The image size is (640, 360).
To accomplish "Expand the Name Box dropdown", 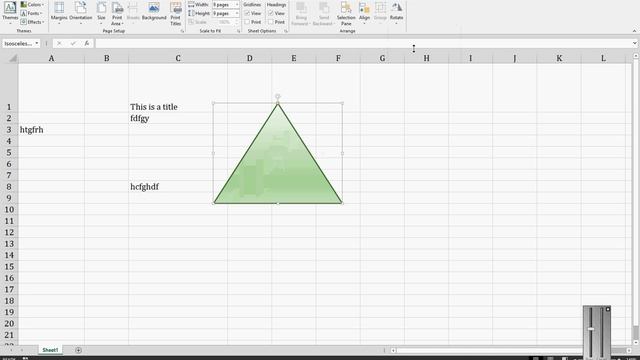I will point(37,43).
